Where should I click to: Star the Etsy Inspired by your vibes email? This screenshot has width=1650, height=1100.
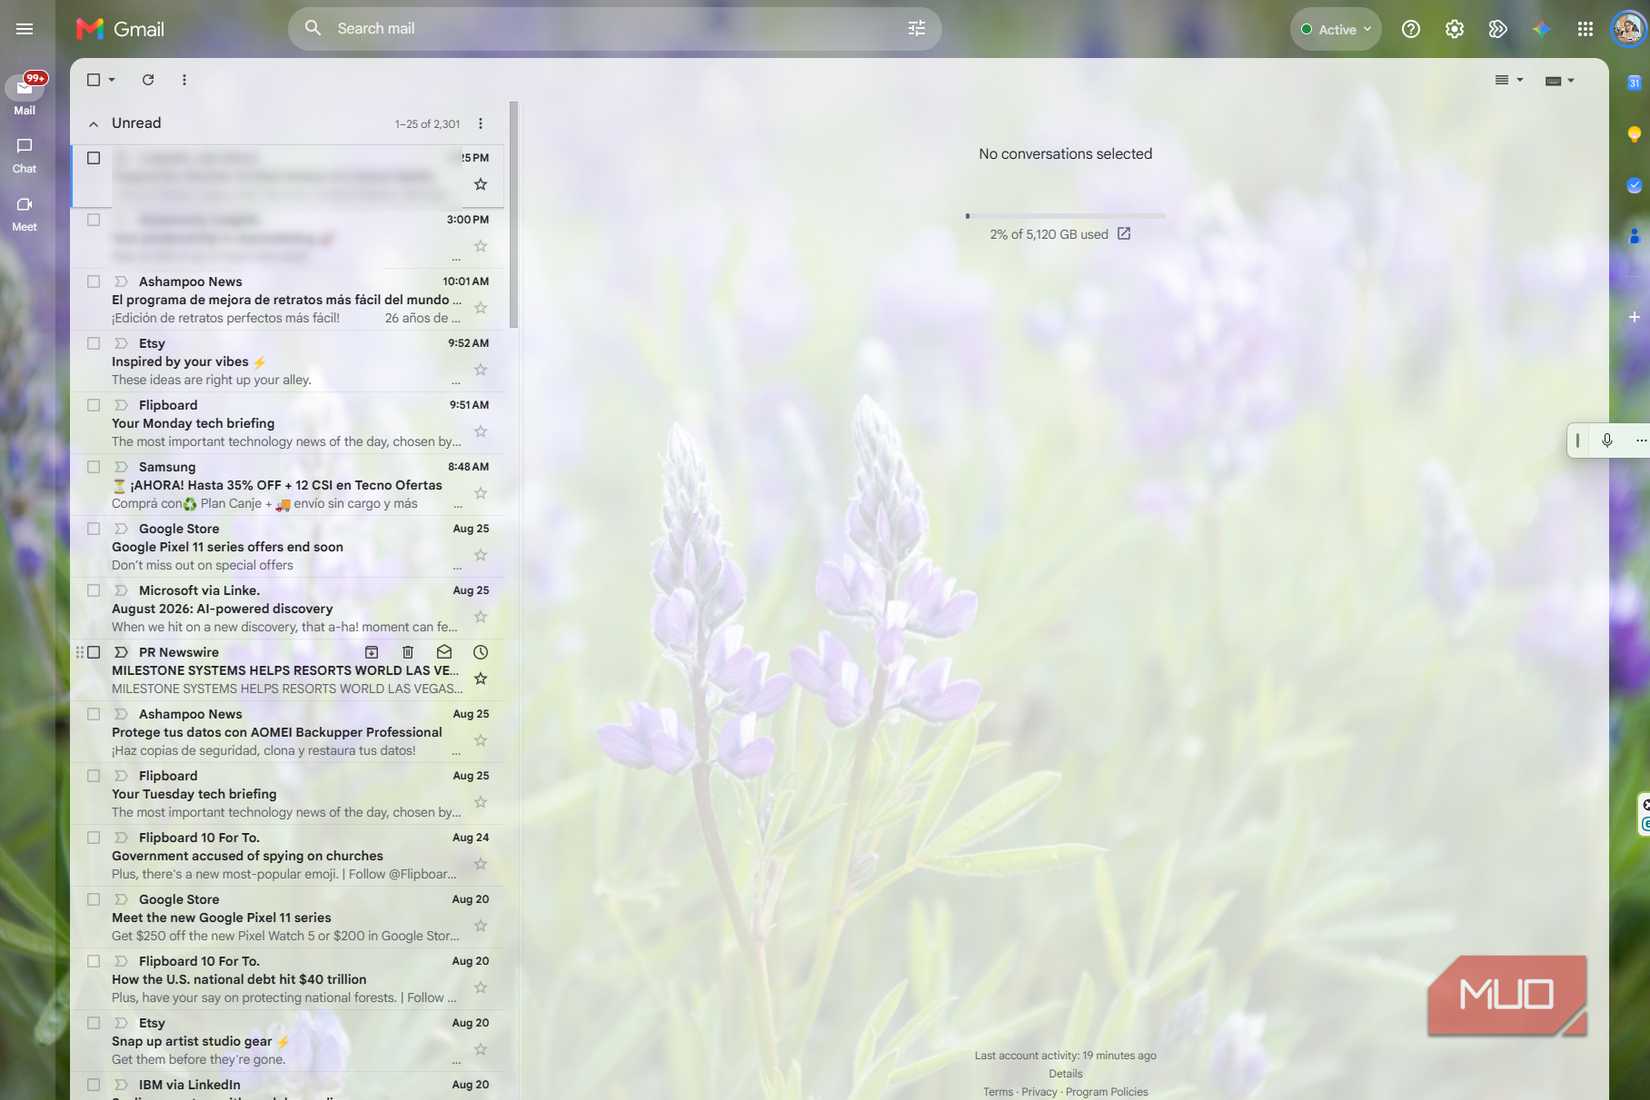pos(480,370)
